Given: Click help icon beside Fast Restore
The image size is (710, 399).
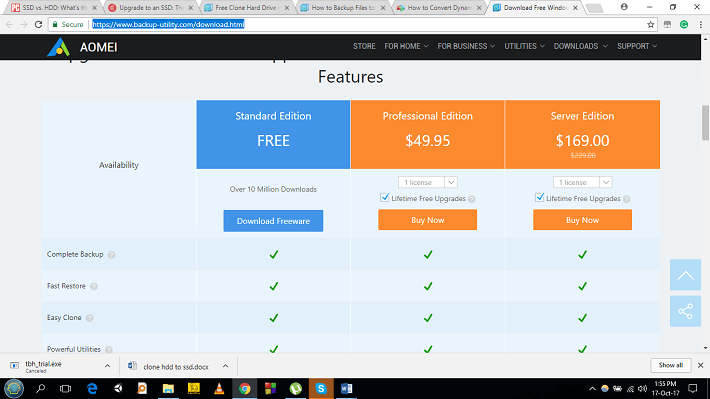Looking at the screenshot, I should click(94, 286).
